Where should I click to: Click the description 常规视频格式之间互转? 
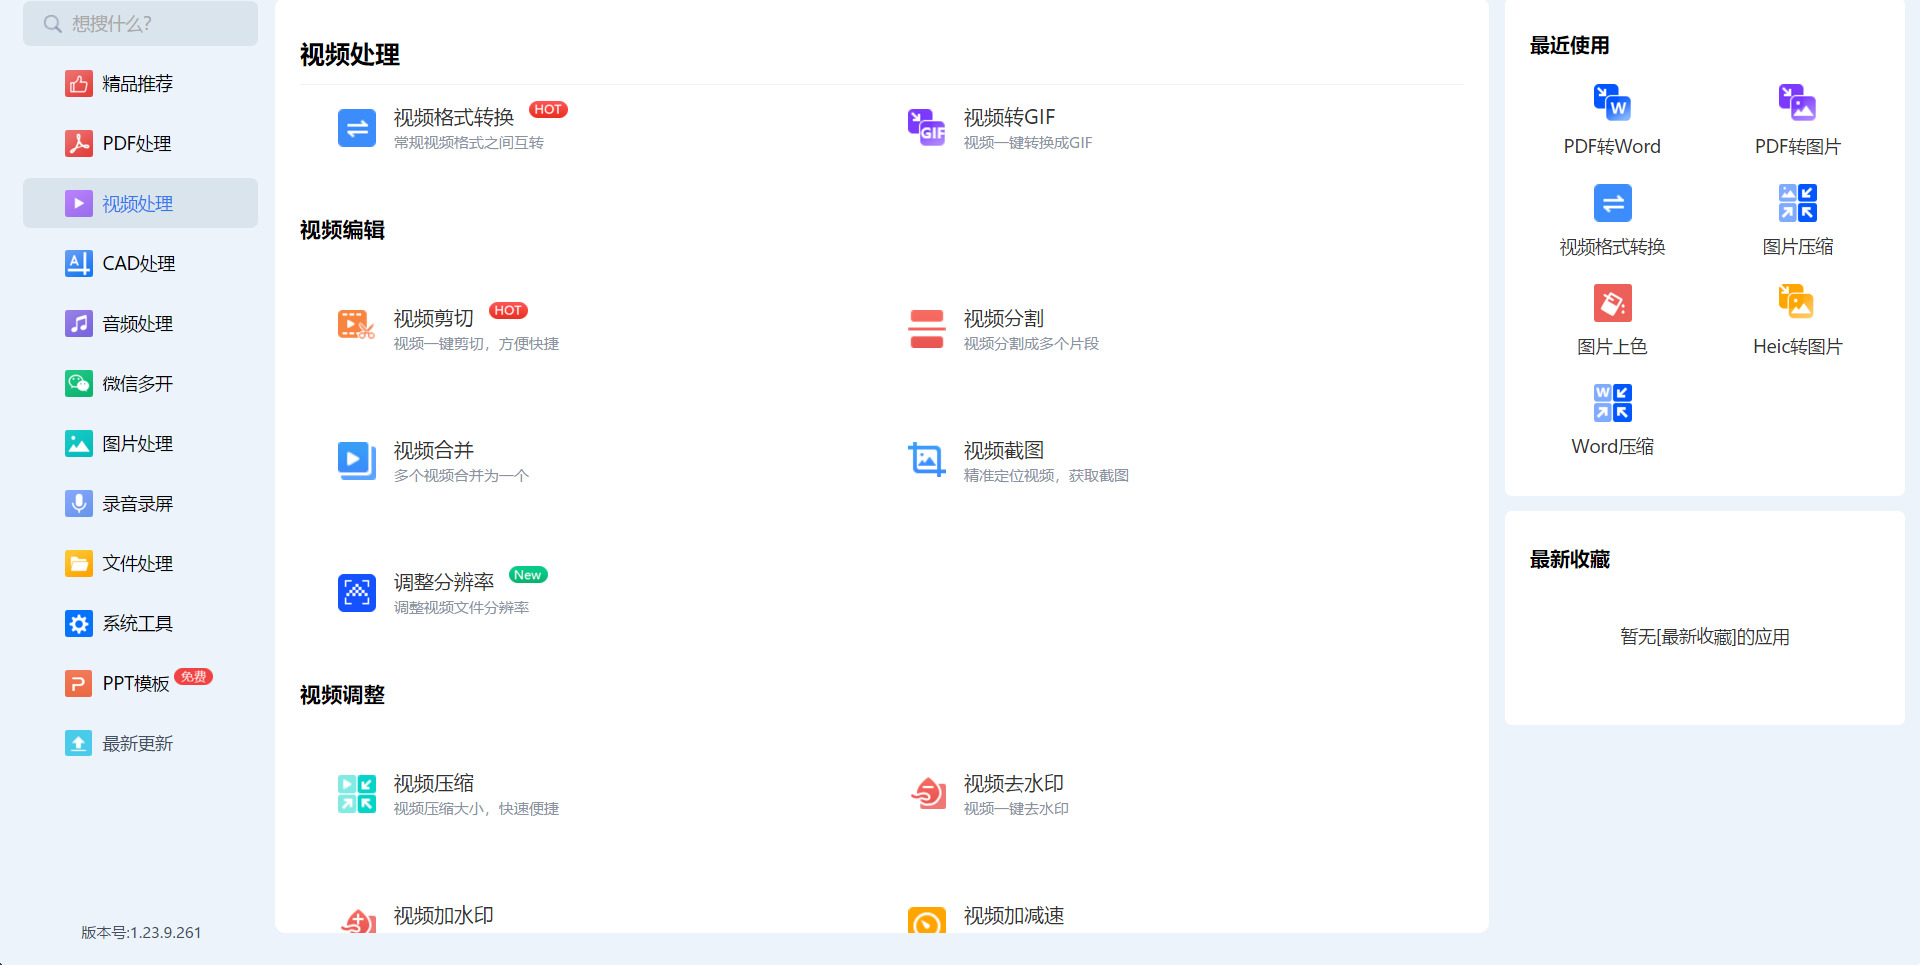468,143
